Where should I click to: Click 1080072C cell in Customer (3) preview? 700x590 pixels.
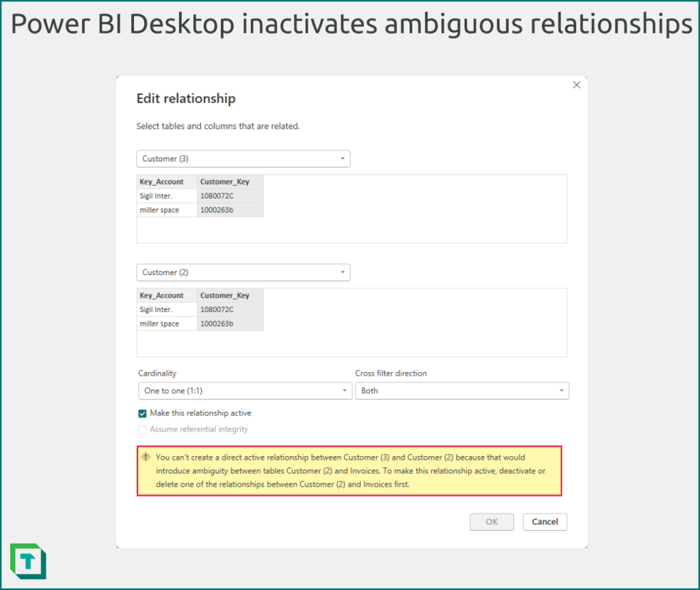pos(230,196)
